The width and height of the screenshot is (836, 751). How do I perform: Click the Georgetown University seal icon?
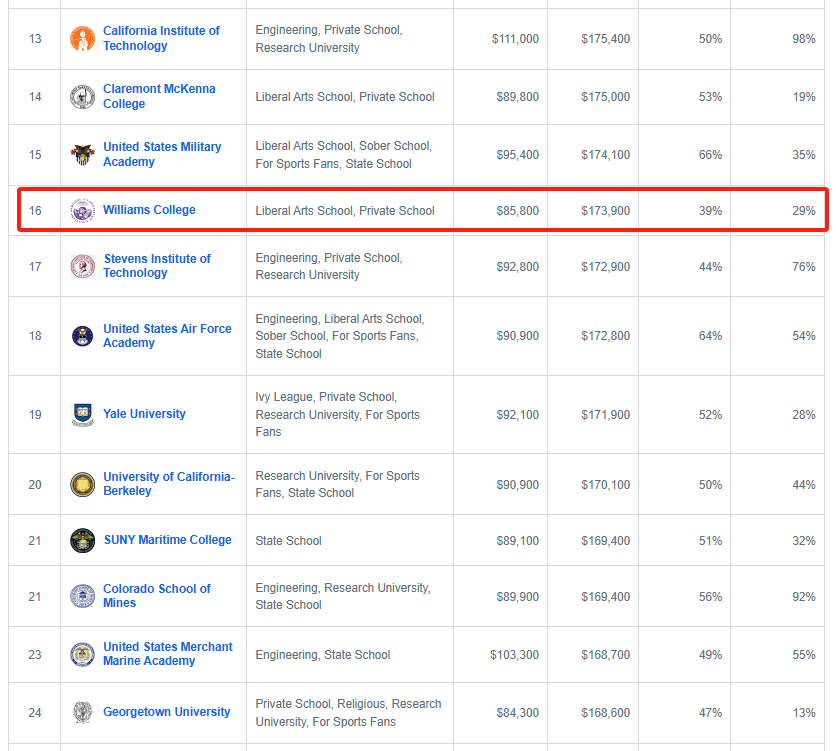click(83, 713)
